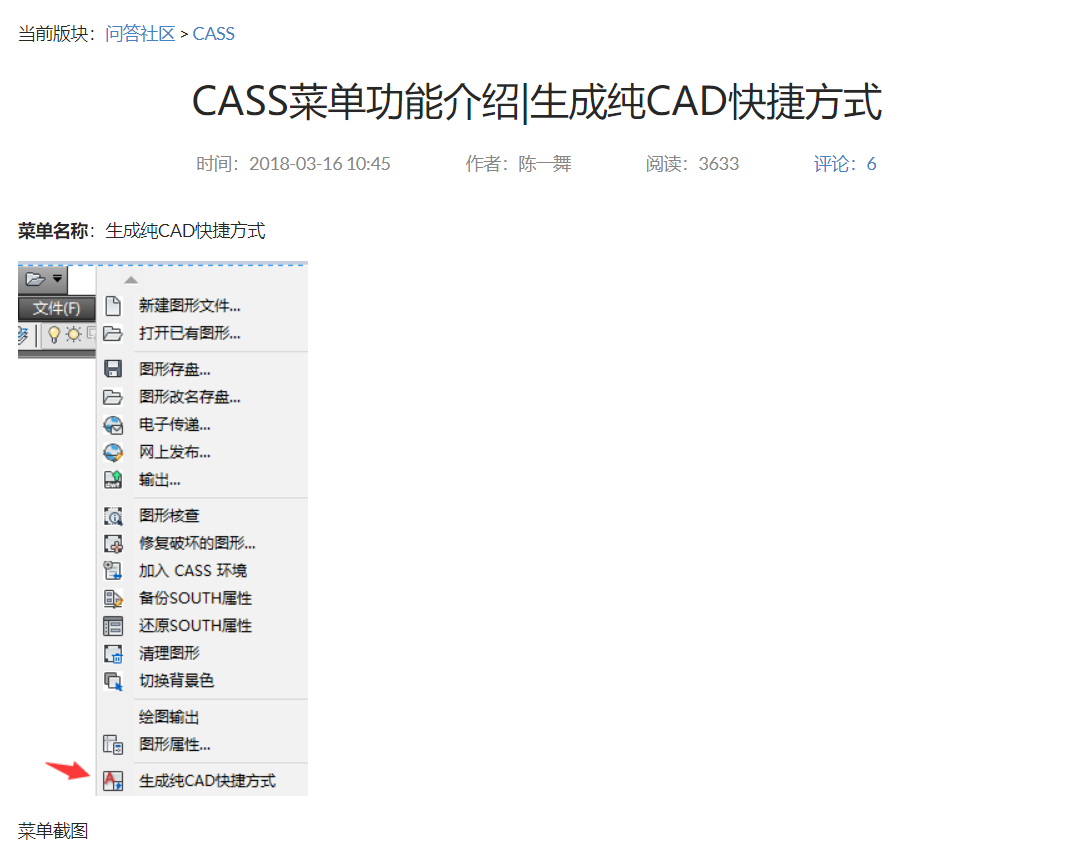Viewport: 1078px width, 843px height.
Task: Choose 输出... menu entry
Action: coord(160,480)
